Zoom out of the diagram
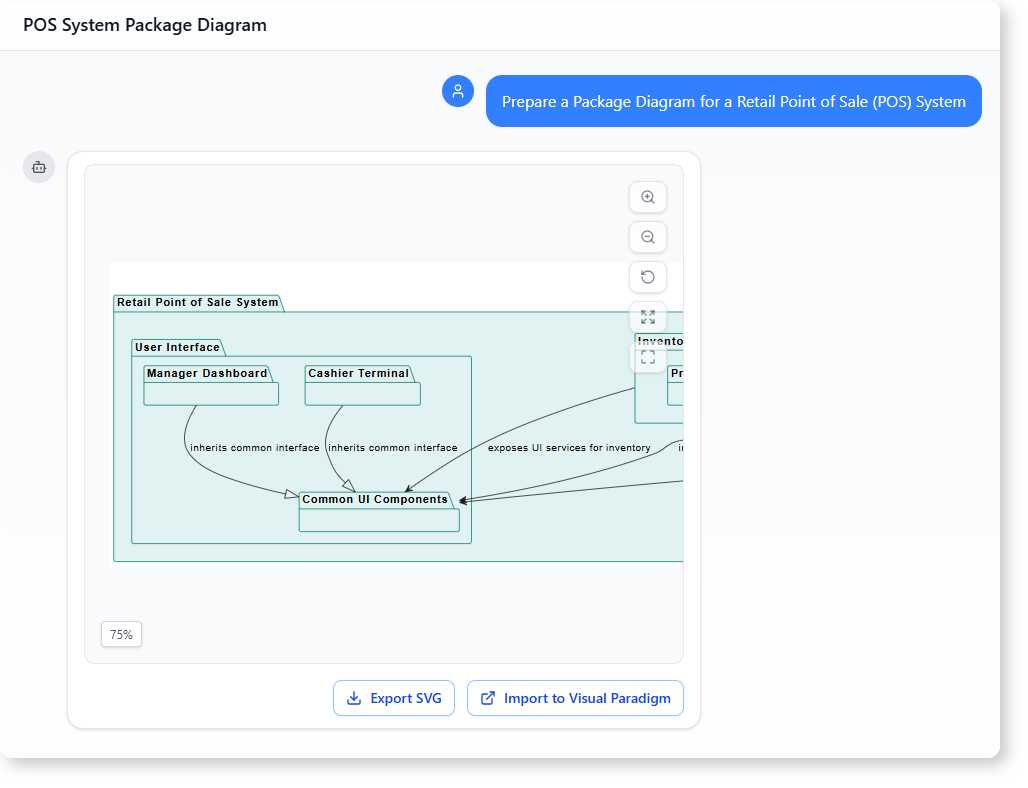1028x788 pixels. pos(648,237)
